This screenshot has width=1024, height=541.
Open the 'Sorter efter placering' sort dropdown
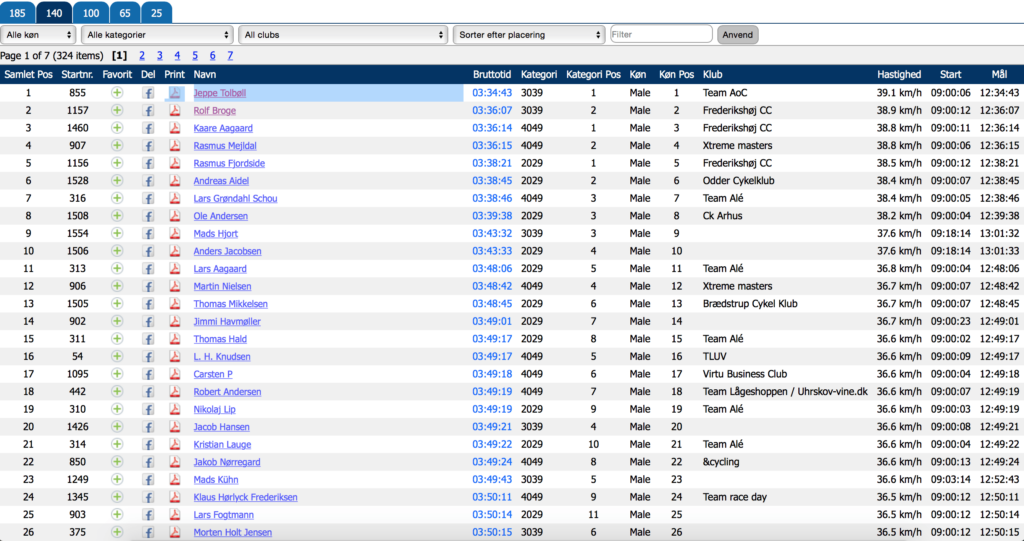coord(528,35)
